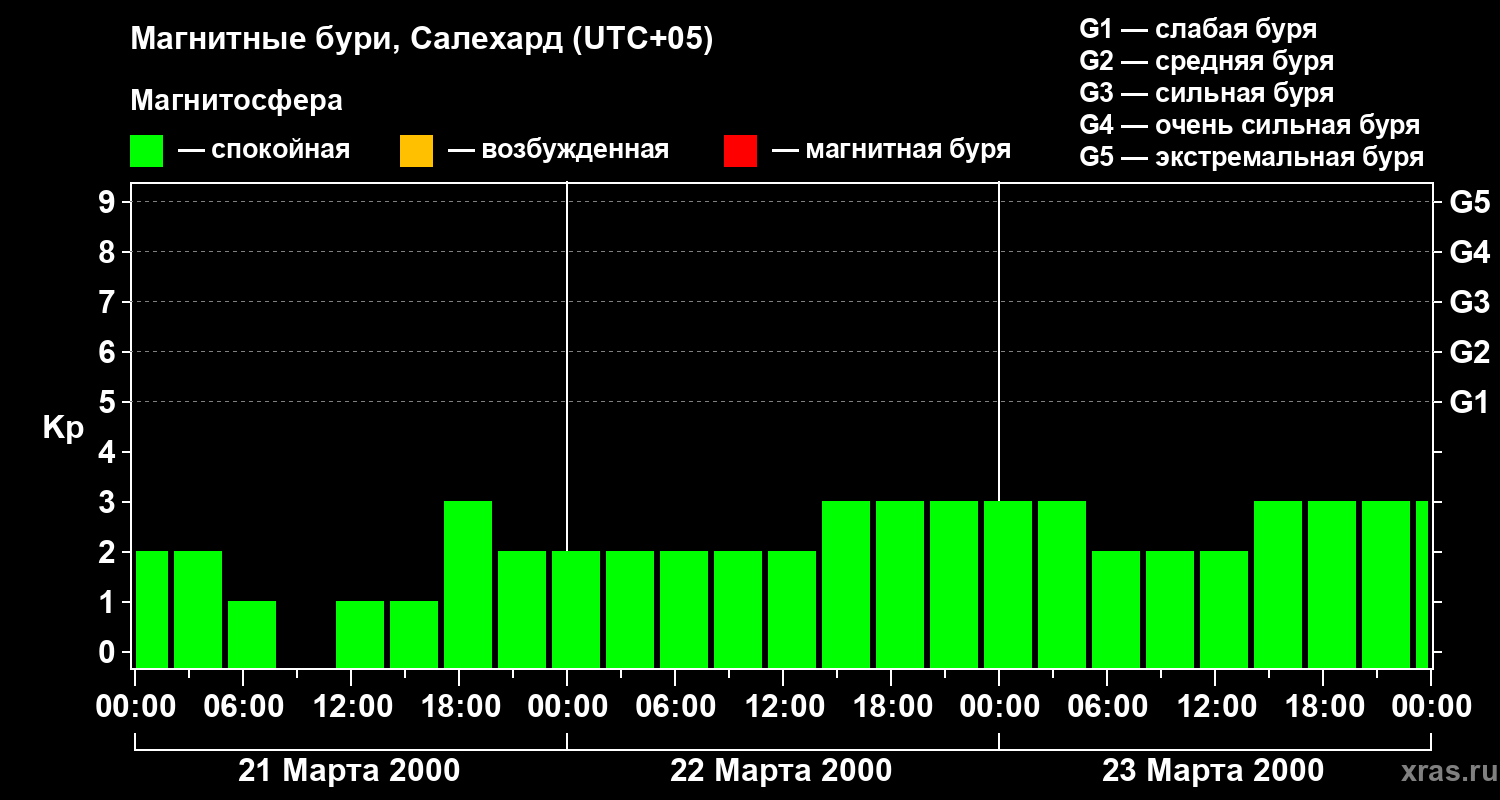Click the green 'спокойная' legend swatch
The image size is (1500, 800).
(x=147, y=151)
